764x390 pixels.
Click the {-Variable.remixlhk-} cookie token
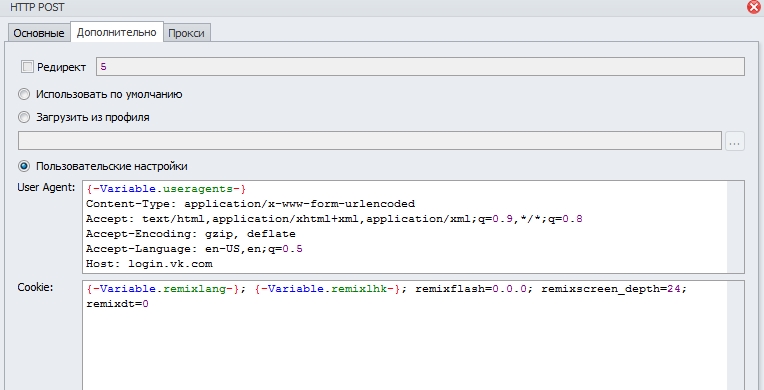coord(327,289)
